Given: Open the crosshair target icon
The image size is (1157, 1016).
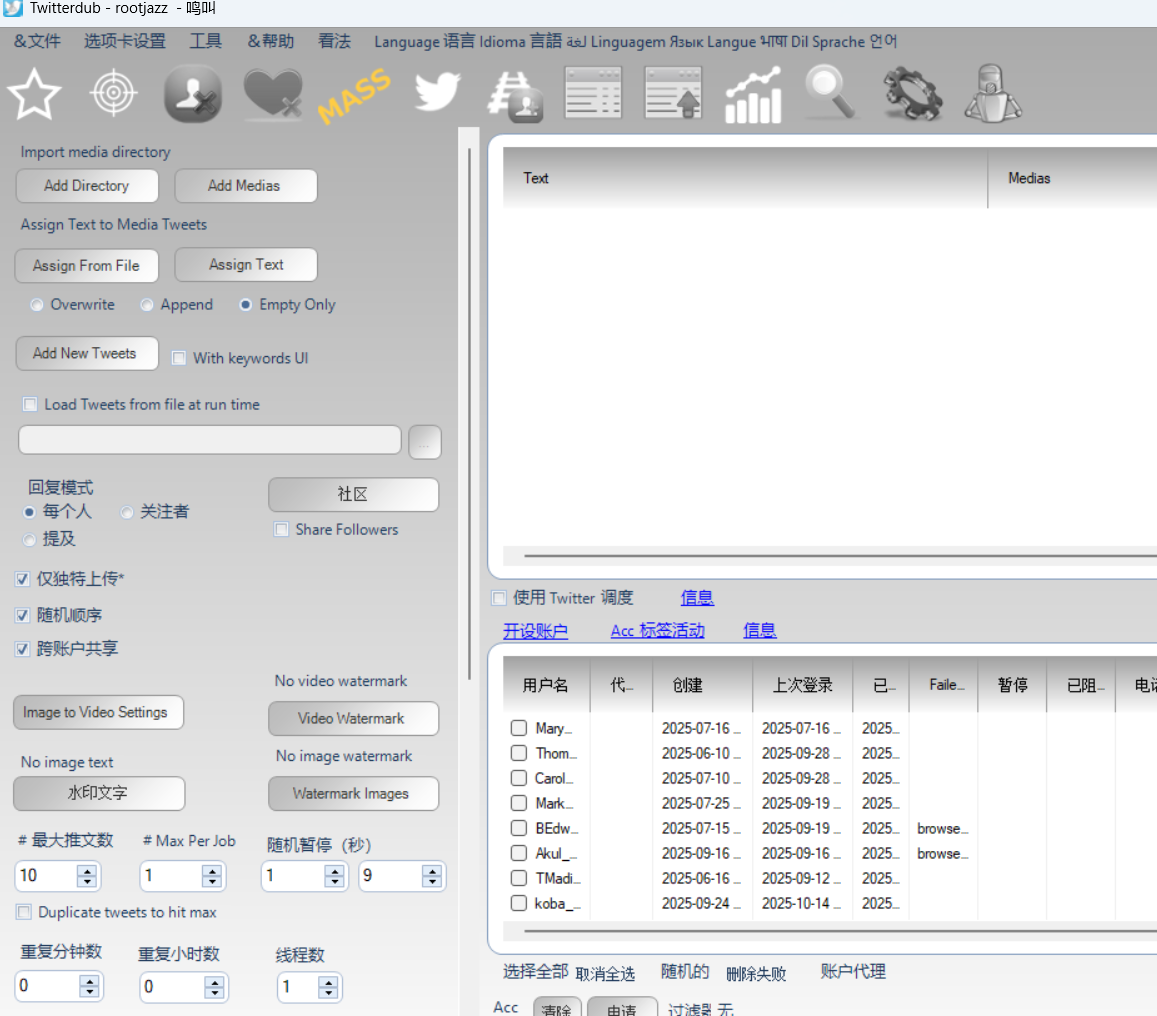Looking at the screenshot, I should point(113,95).
